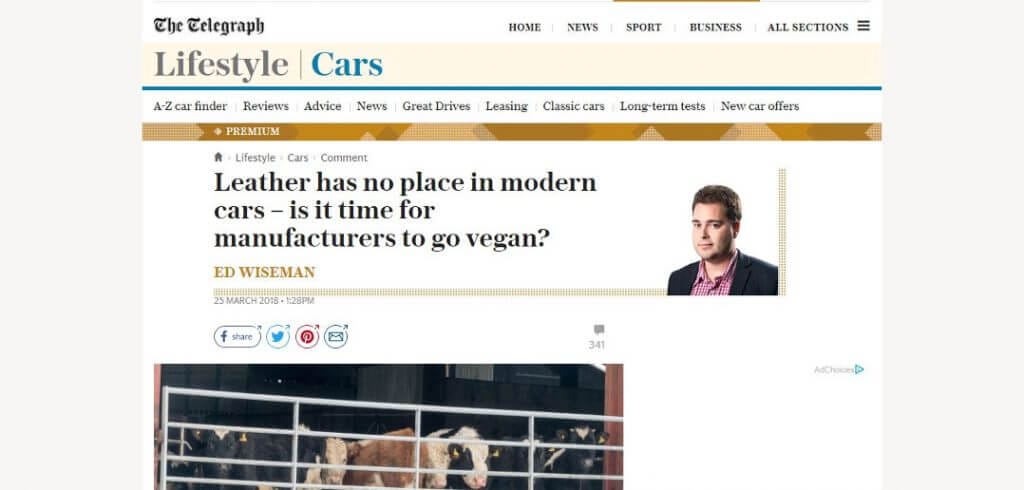Select NEWS in top navigation
Viewport: 1024px width, 490px height.
tap(583, 27)
